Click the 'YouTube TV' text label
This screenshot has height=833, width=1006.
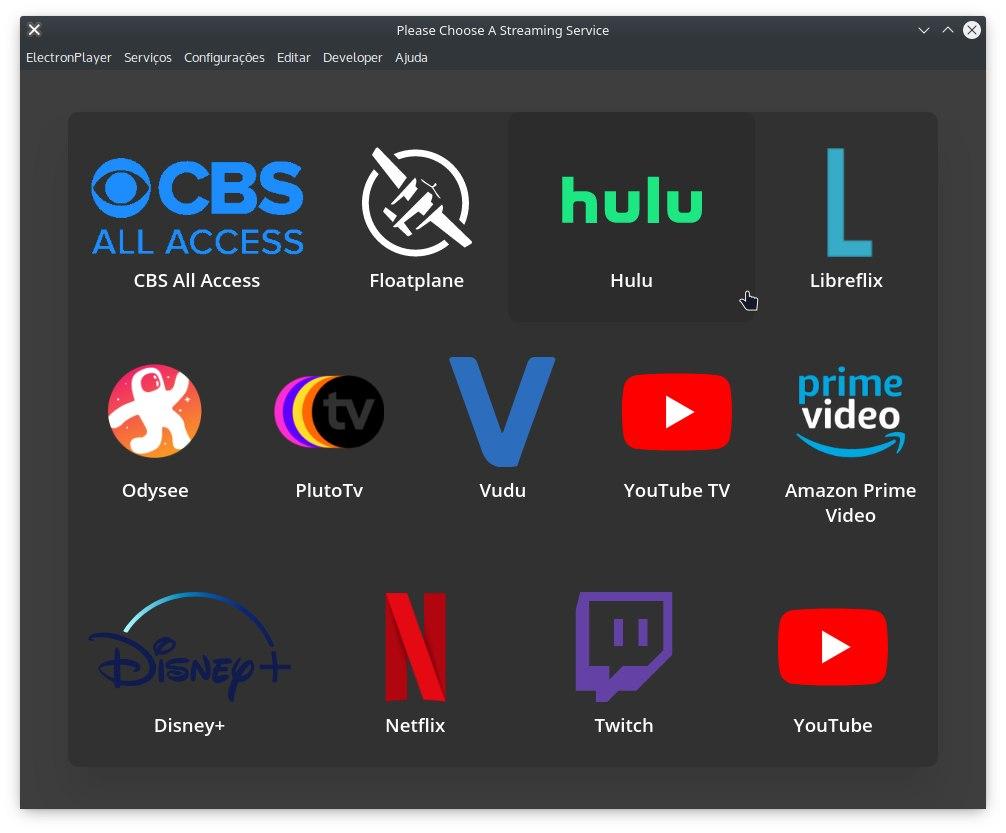[x=677, y=490]
